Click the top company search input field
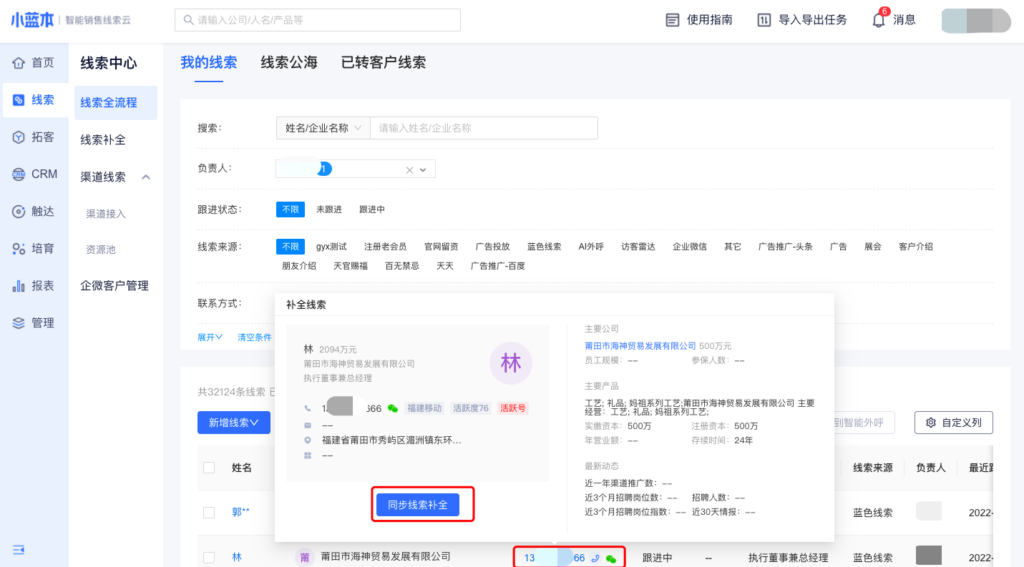Image resolution: width=1024 pixels, height=567 pixels. click(320, 20)
